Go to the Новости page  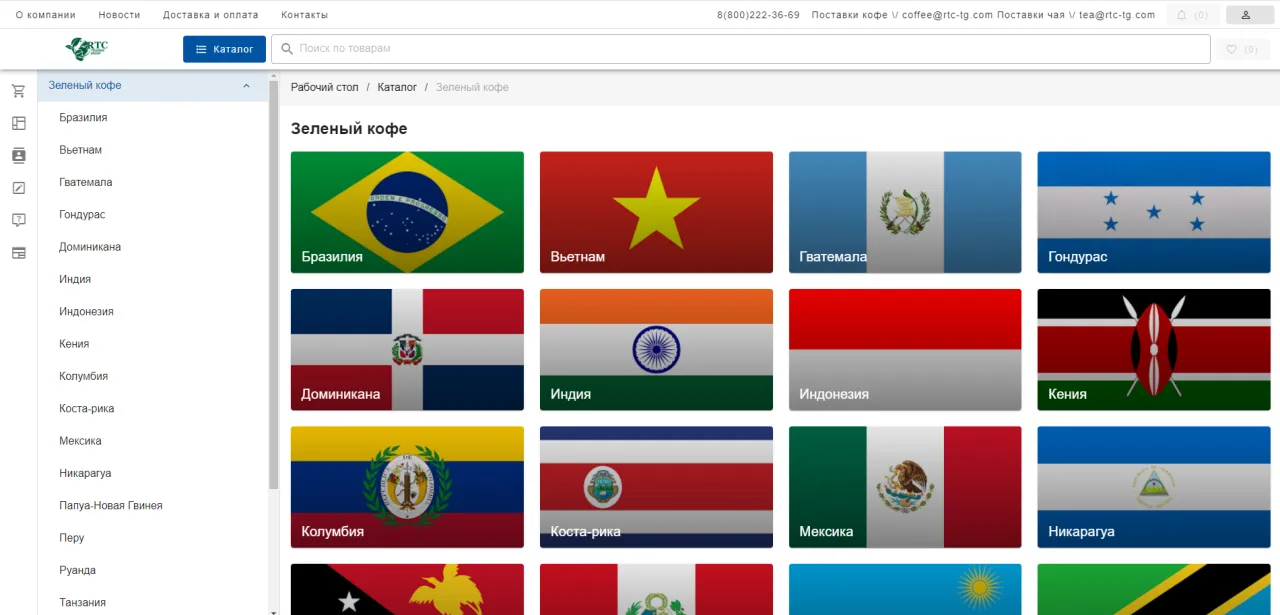point(119,15)
